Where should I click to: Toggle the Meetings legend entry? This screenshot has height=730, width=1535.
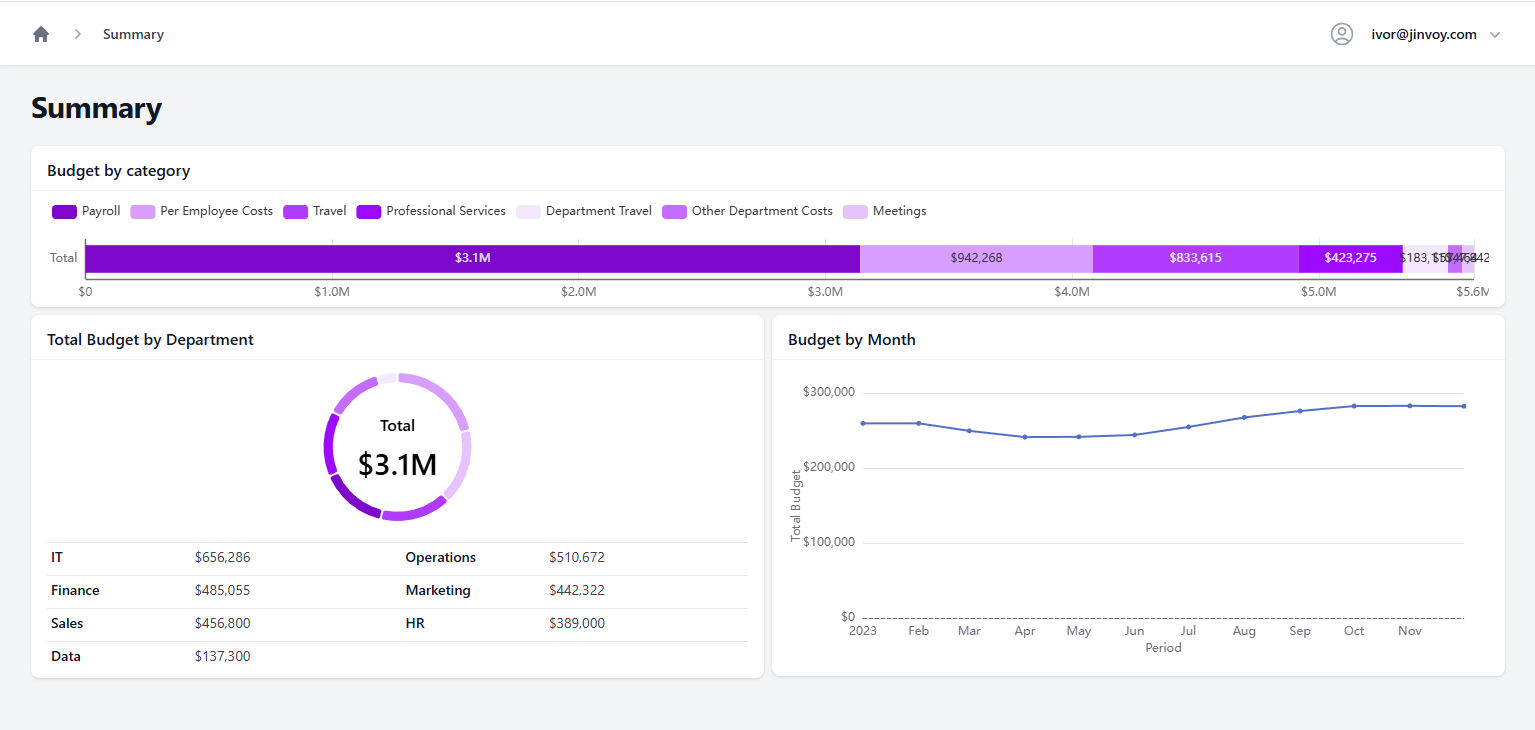tap(885, 211)
